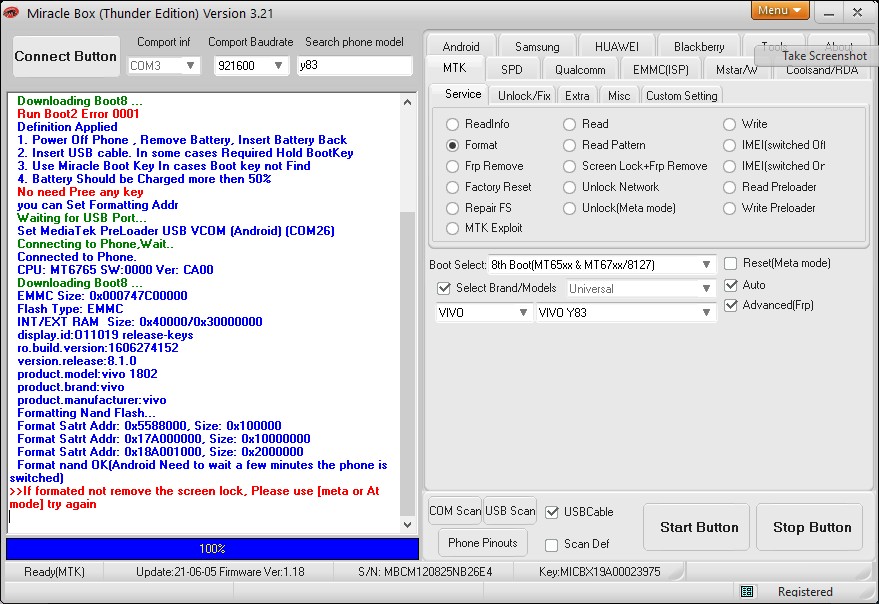Click the Miracle Box app logo icon
Viewport: 879px width, 604px height.
point(11,12)
